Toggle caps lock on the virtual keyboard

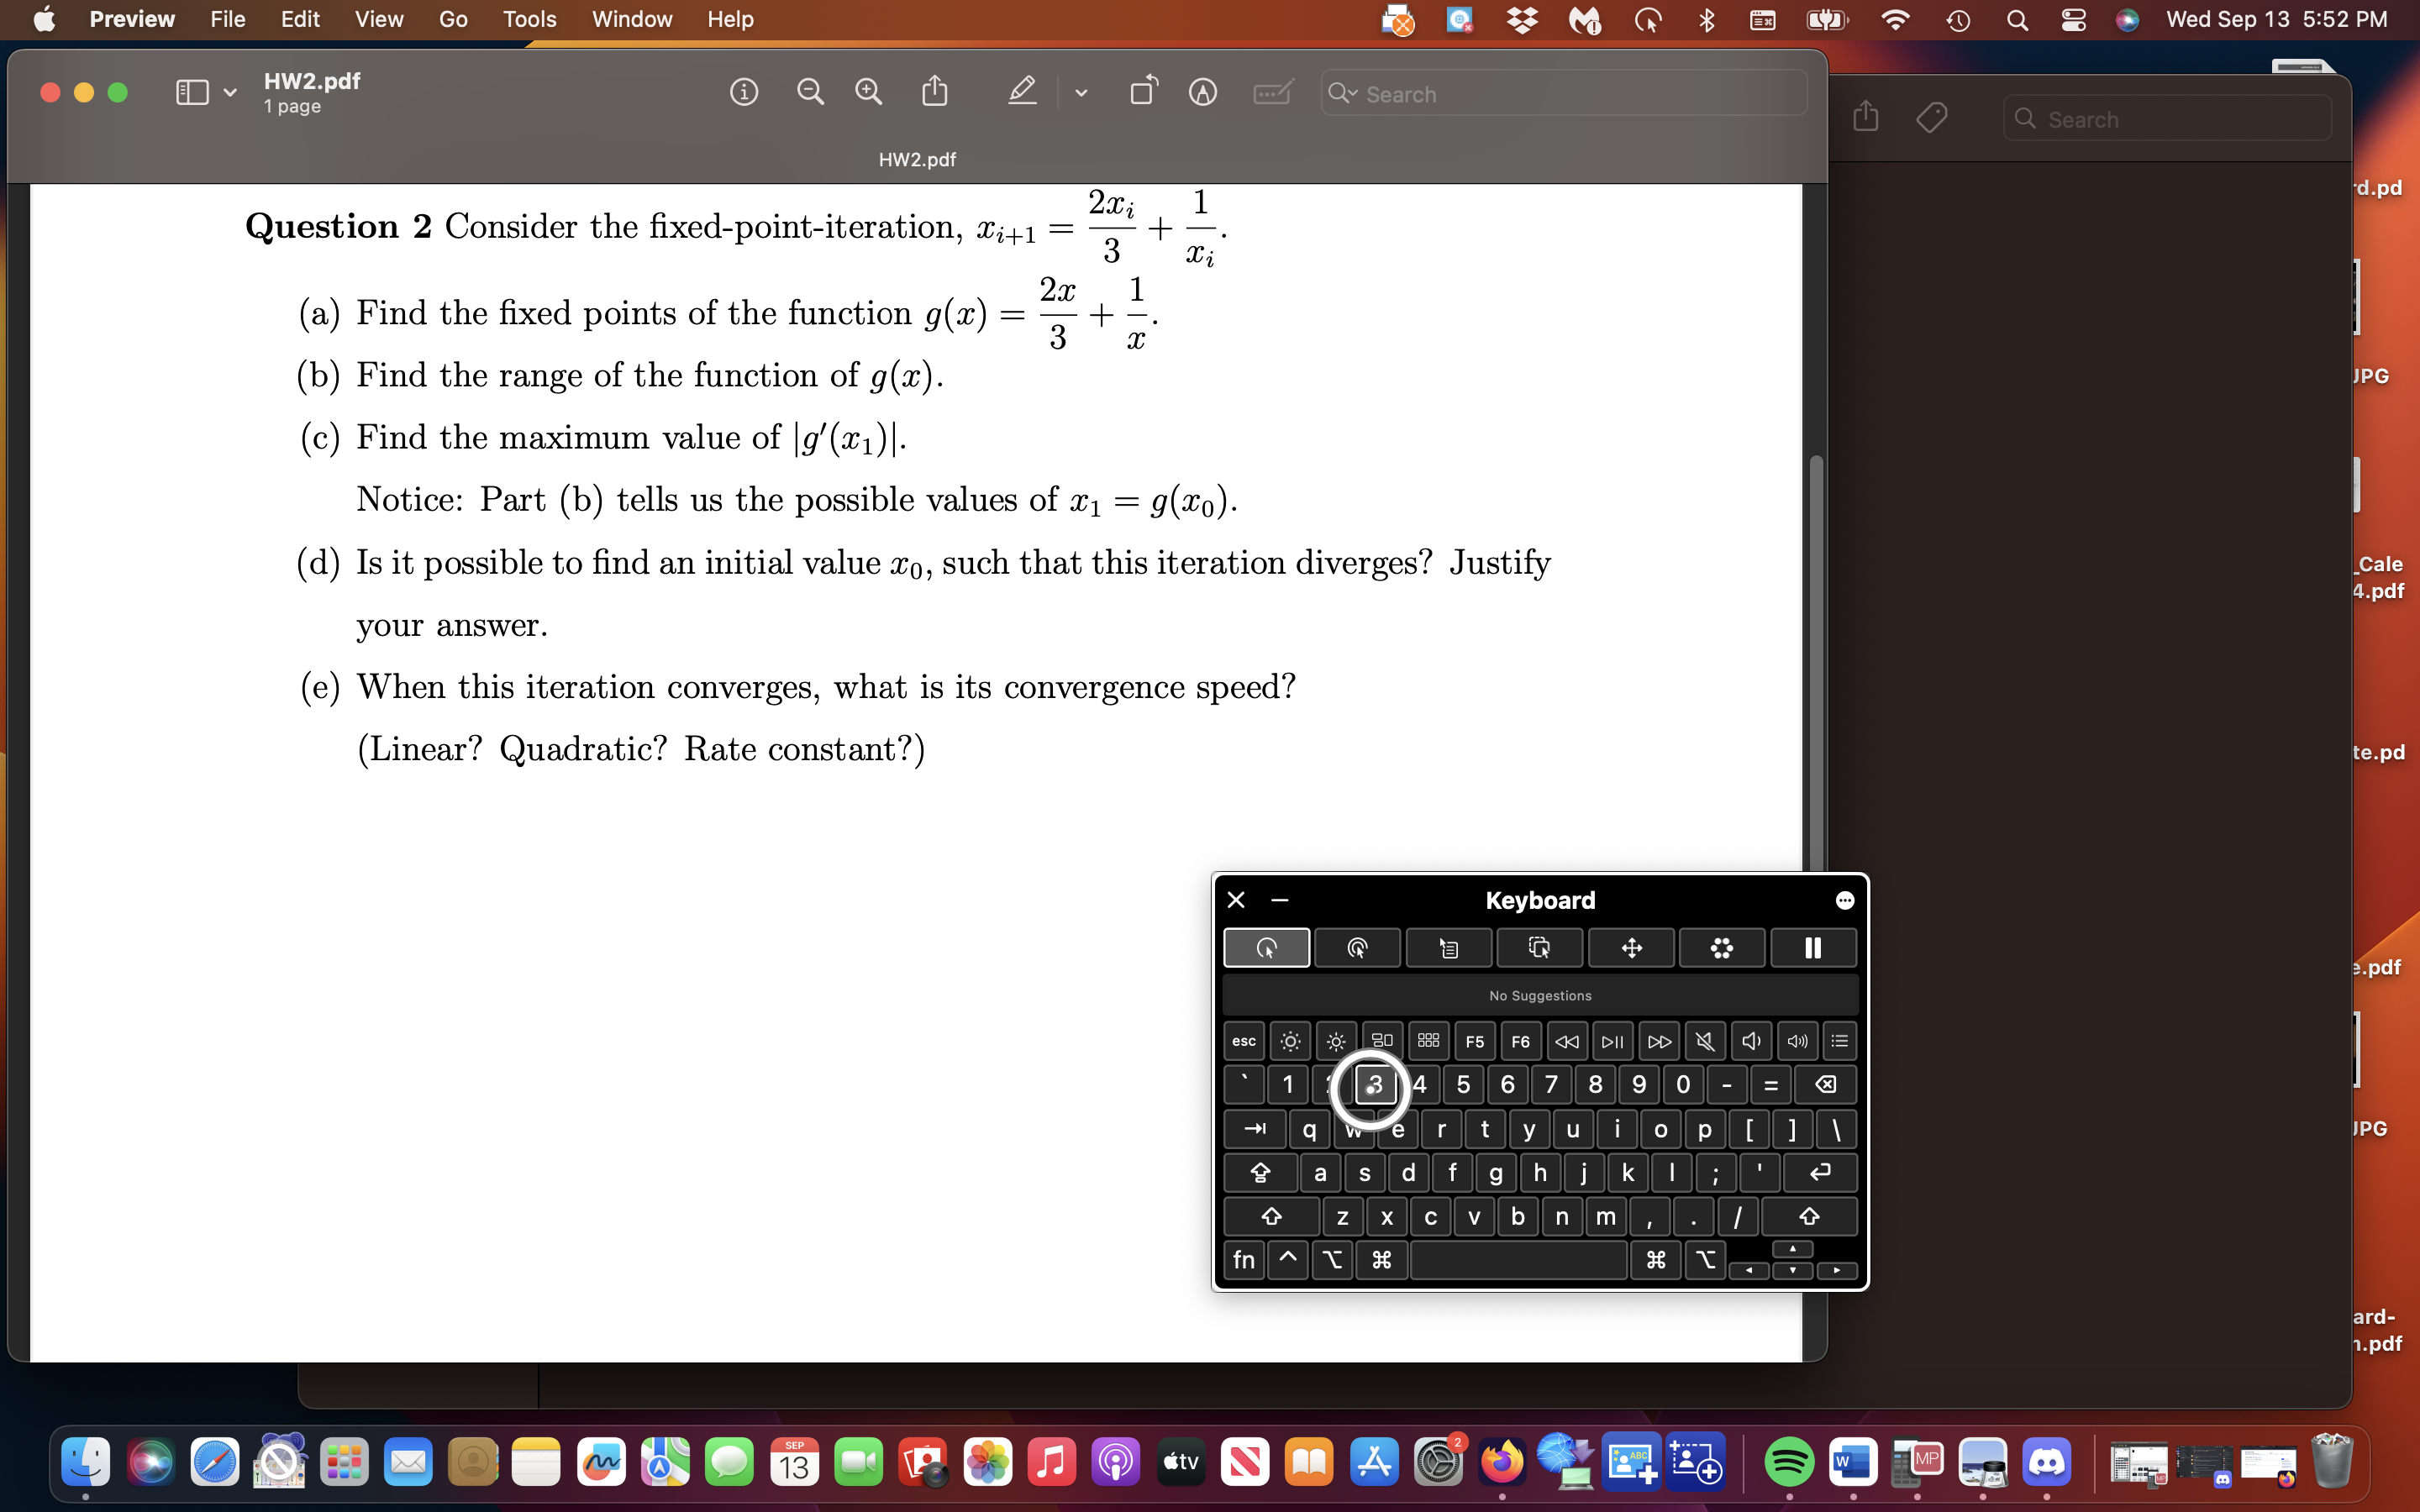[1260, 1172]
